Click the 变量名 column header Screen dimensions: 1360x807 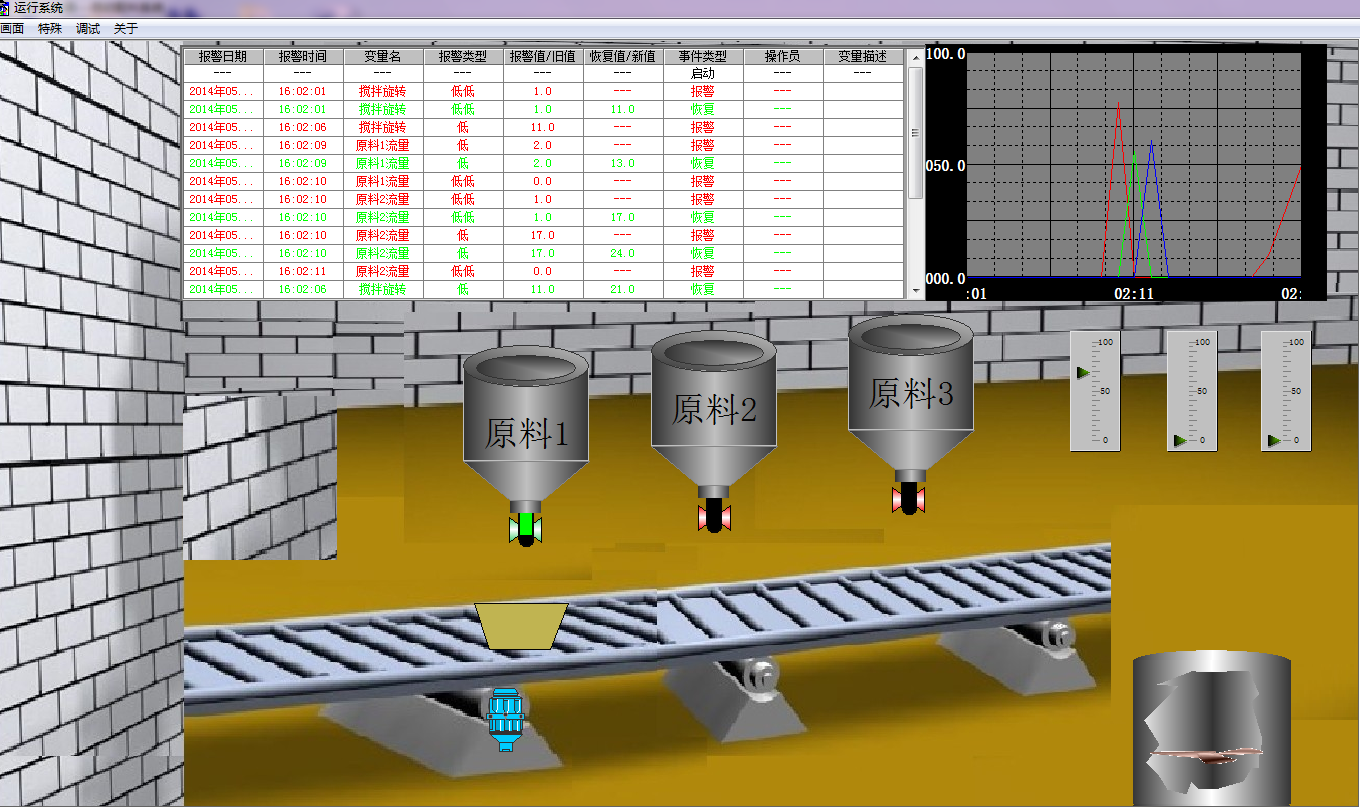pos(383,57)
